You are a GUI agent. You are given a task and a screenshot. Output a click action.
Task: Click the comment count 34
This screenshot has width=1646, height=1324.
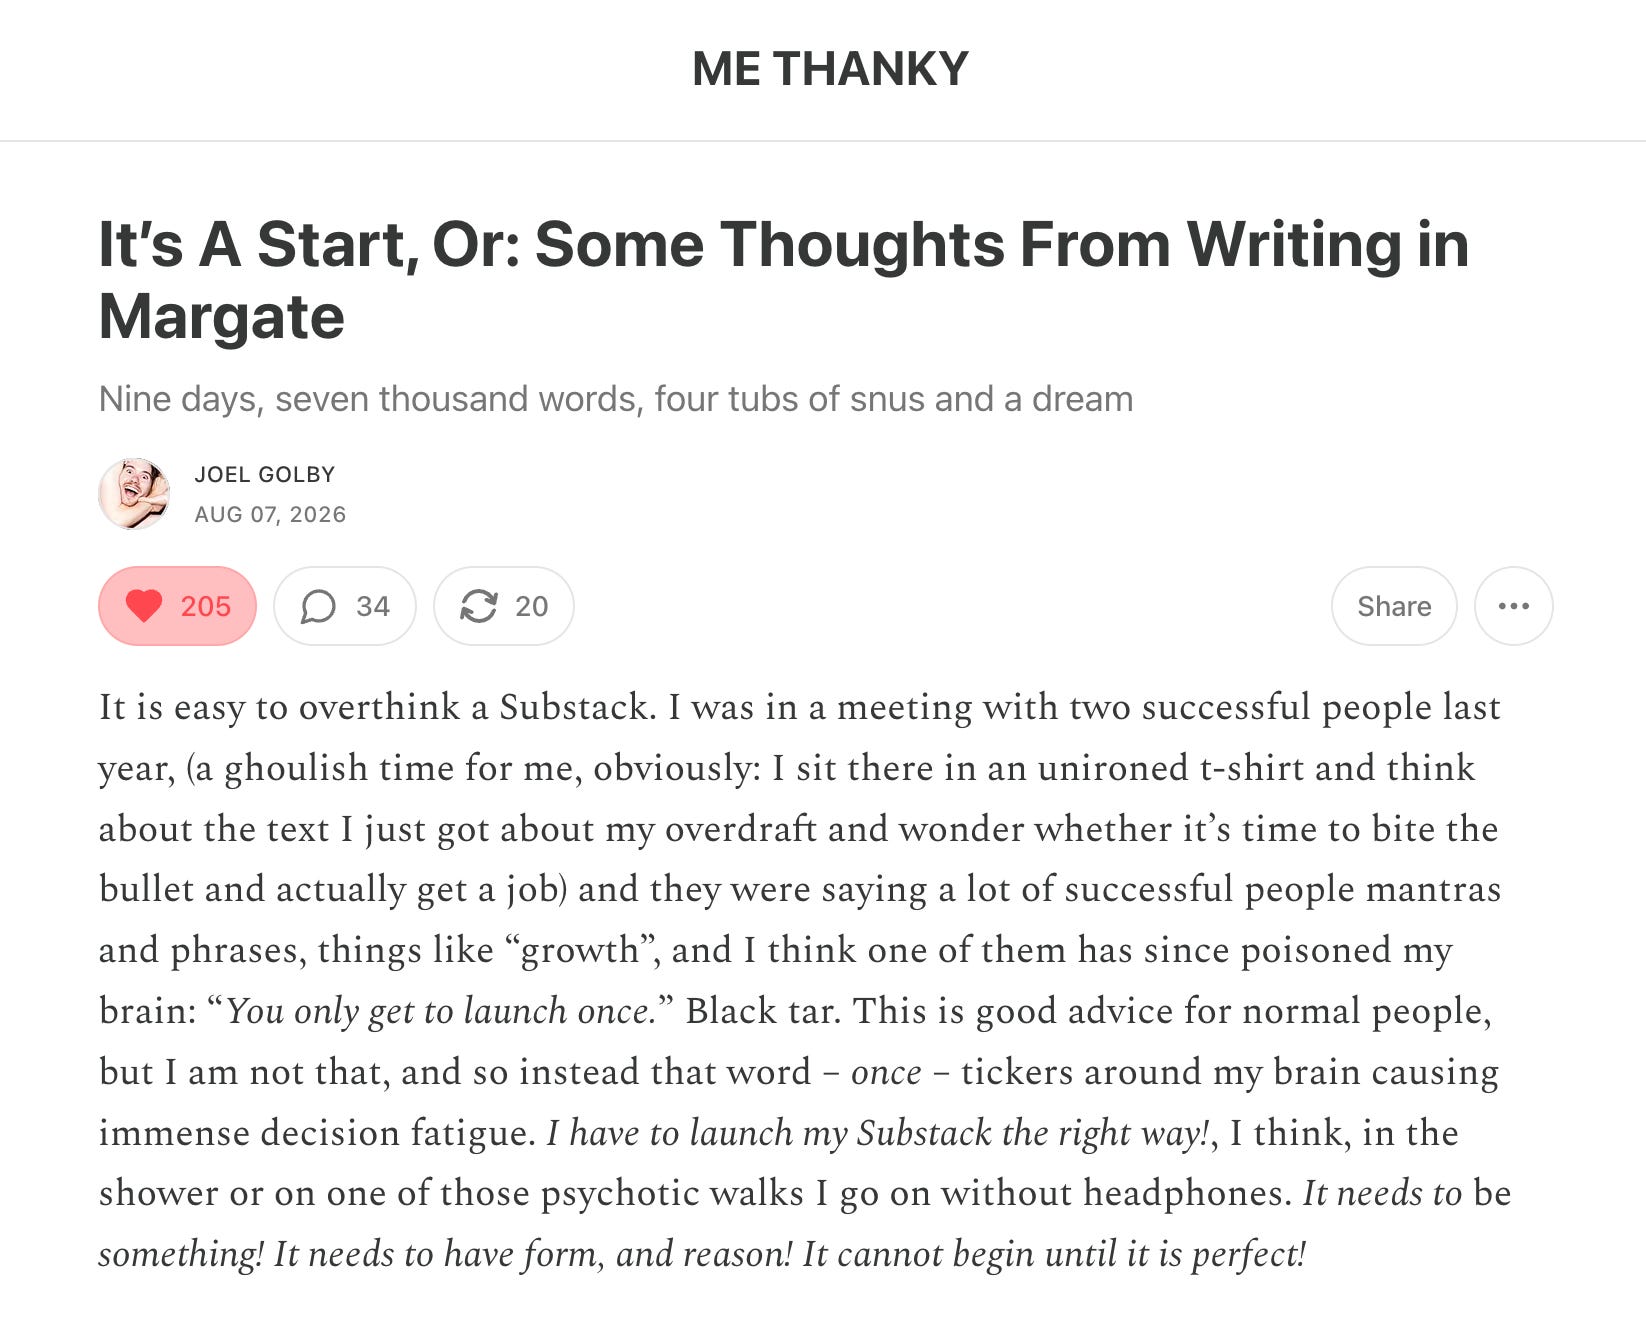(x=372, y=606)
